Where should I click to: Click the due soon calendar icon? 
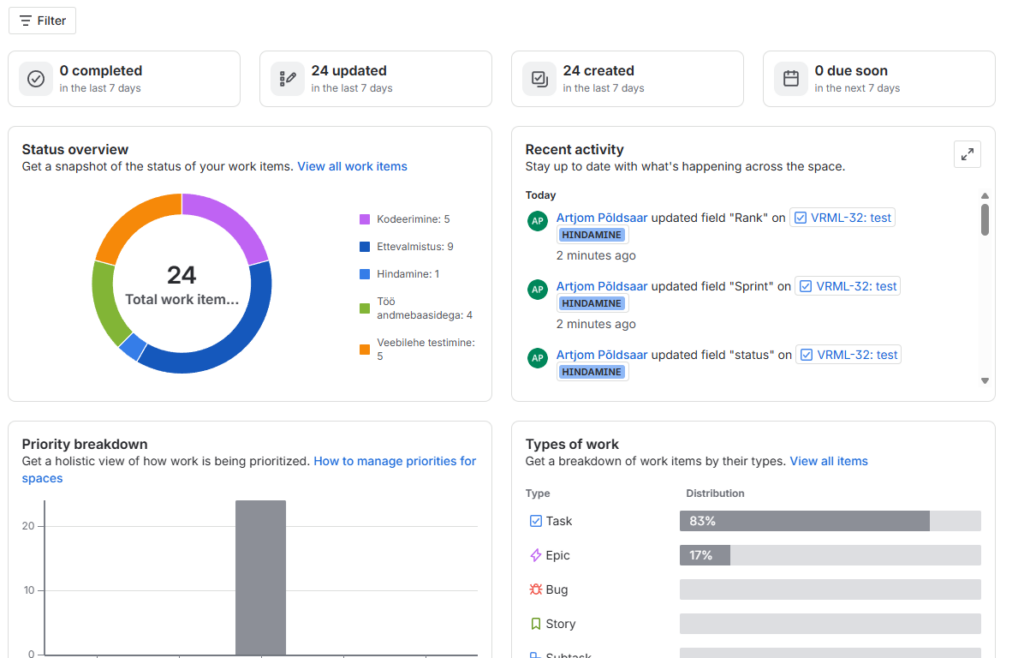pos(791,79)
